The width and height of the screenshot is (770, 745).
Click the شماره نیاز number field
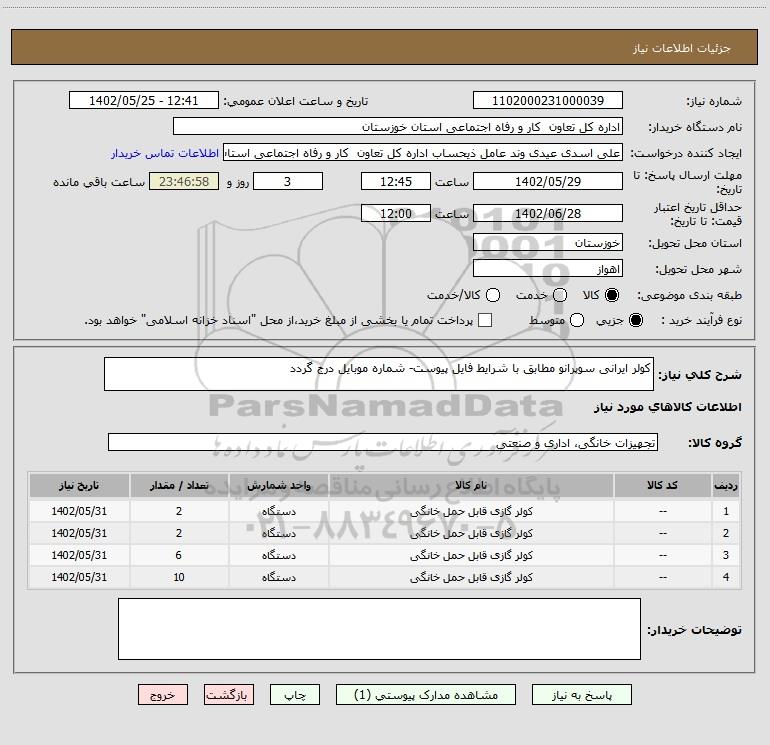(548, 101)
